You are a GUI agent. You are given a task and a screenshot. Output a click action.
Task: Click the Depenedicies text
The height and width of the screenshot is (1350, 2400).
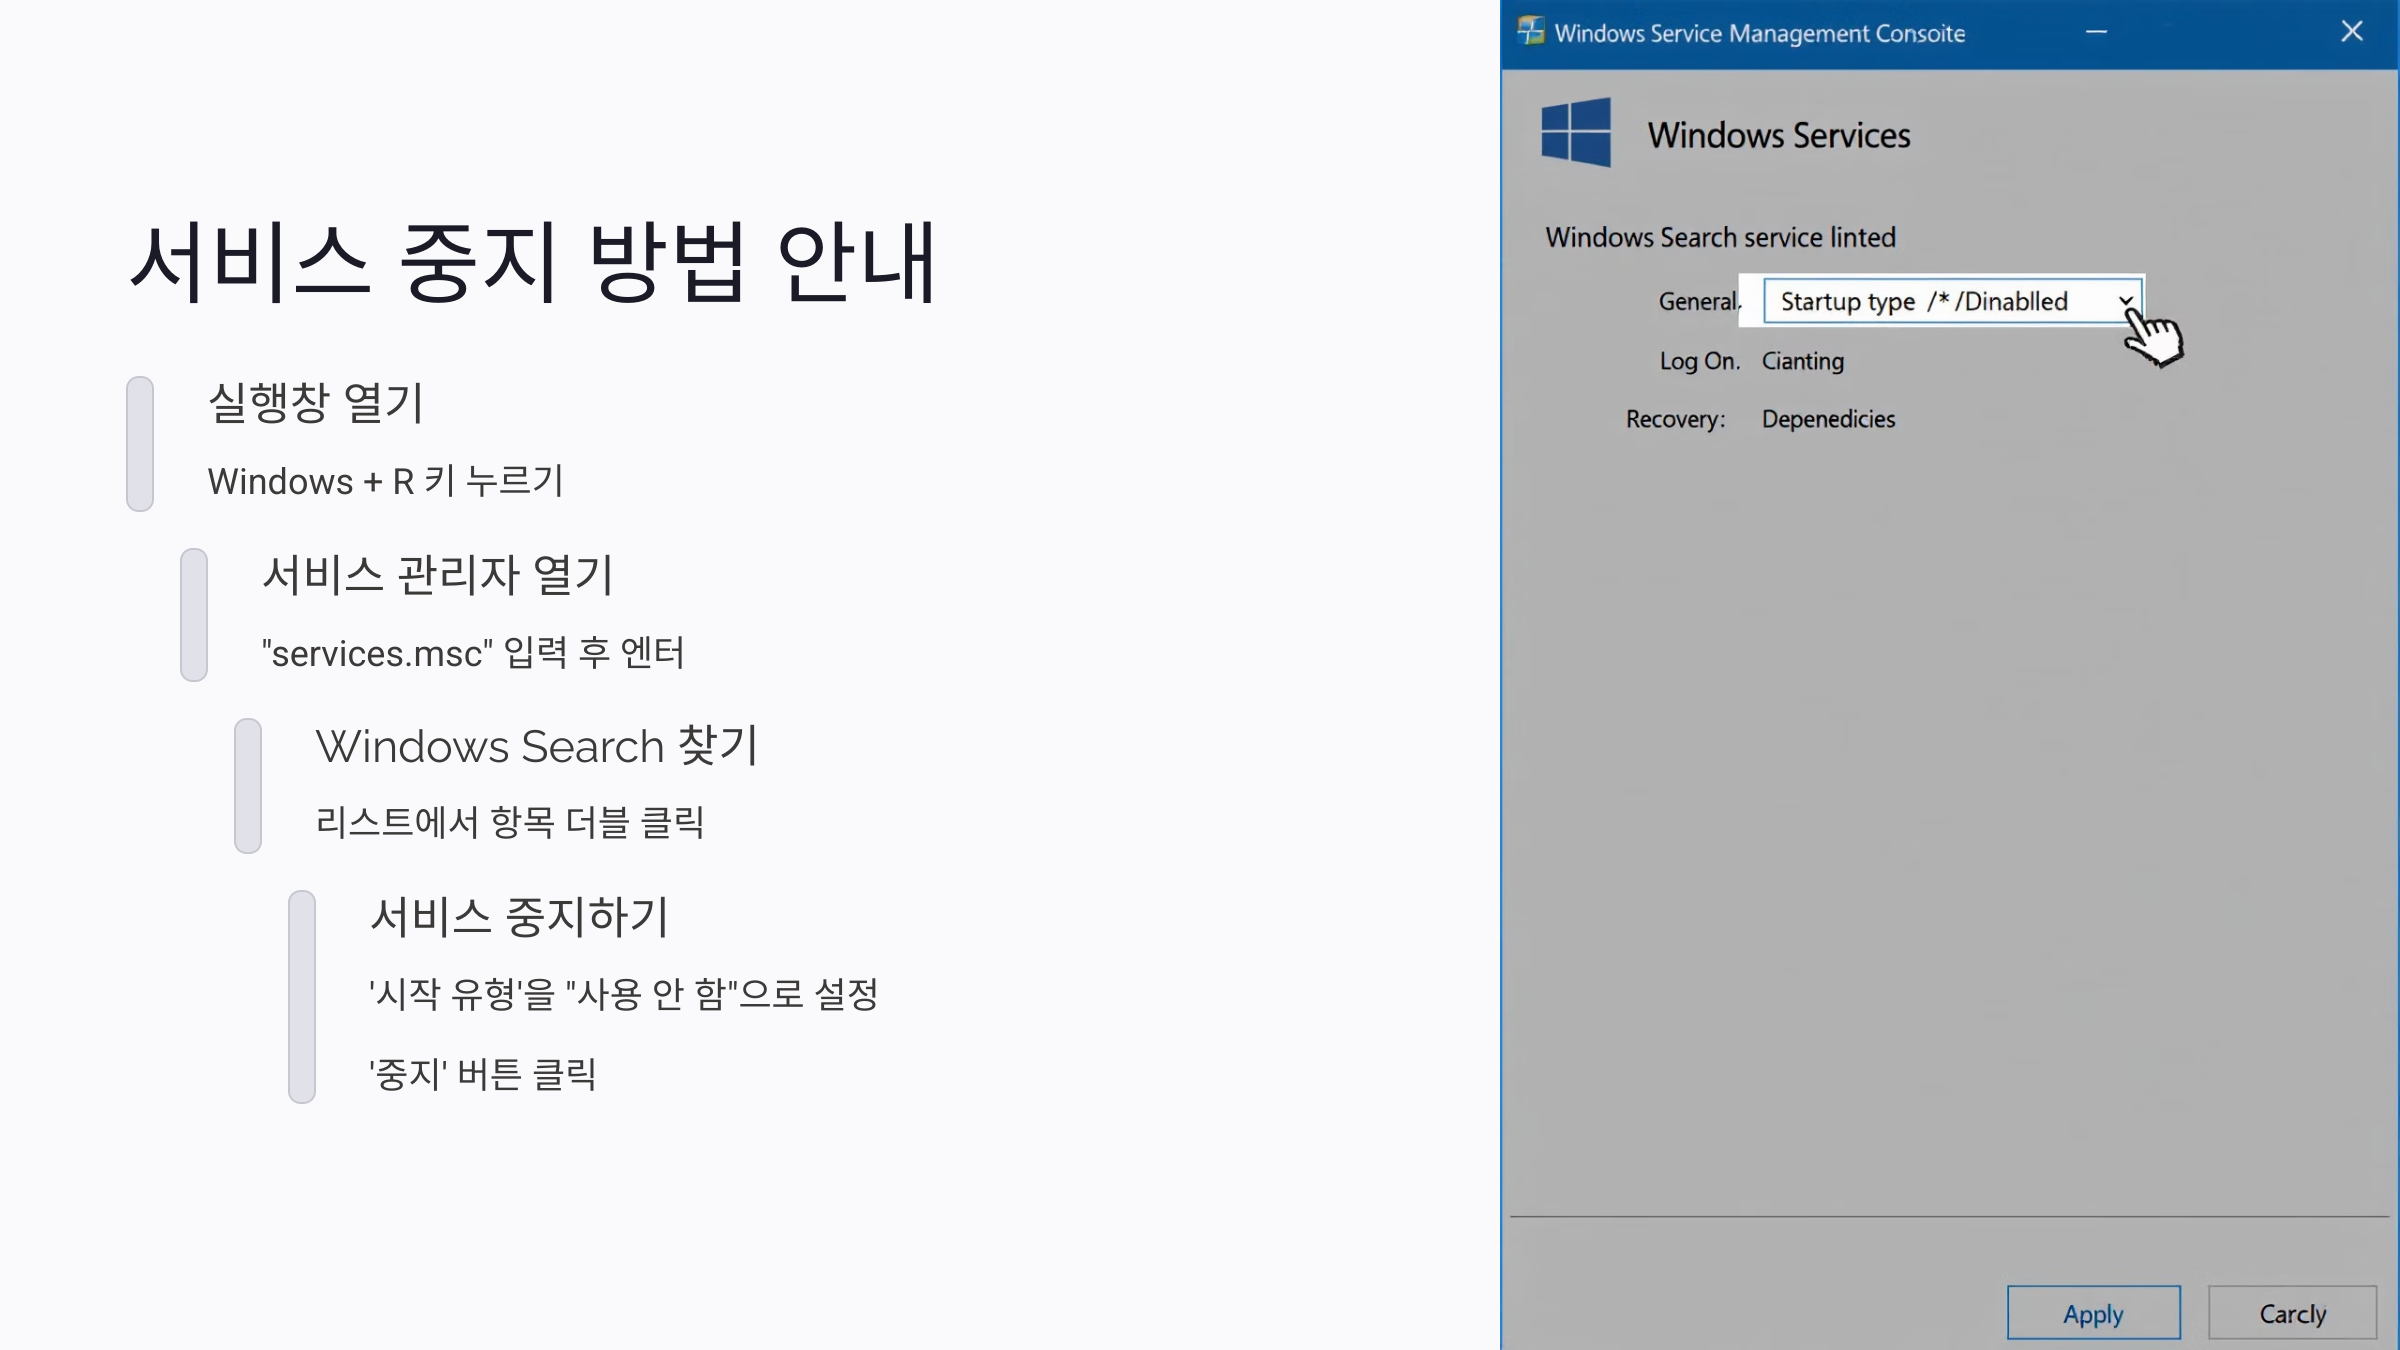pyautogui.click(x=1828, y=419)
